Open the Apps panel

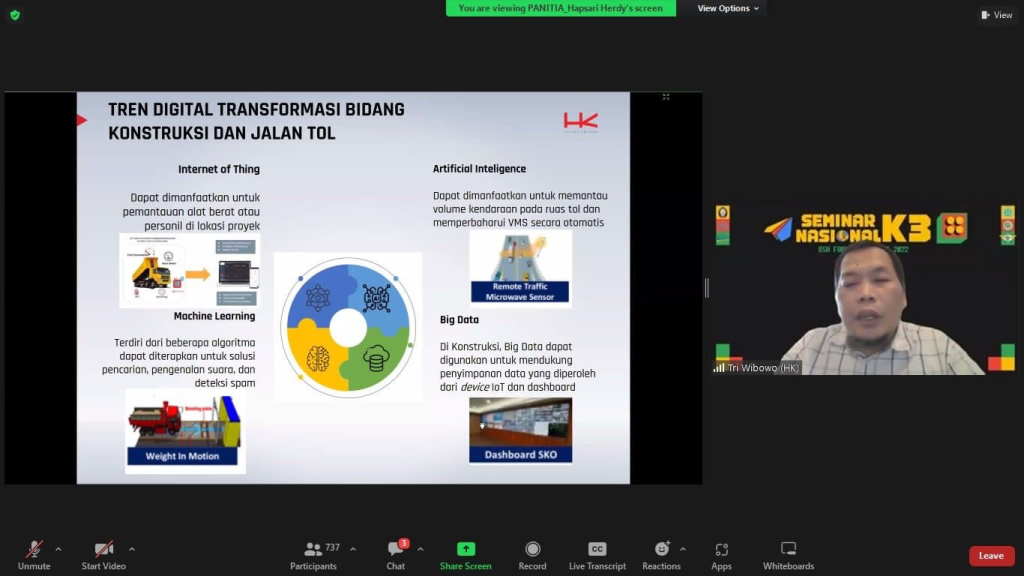721,549
